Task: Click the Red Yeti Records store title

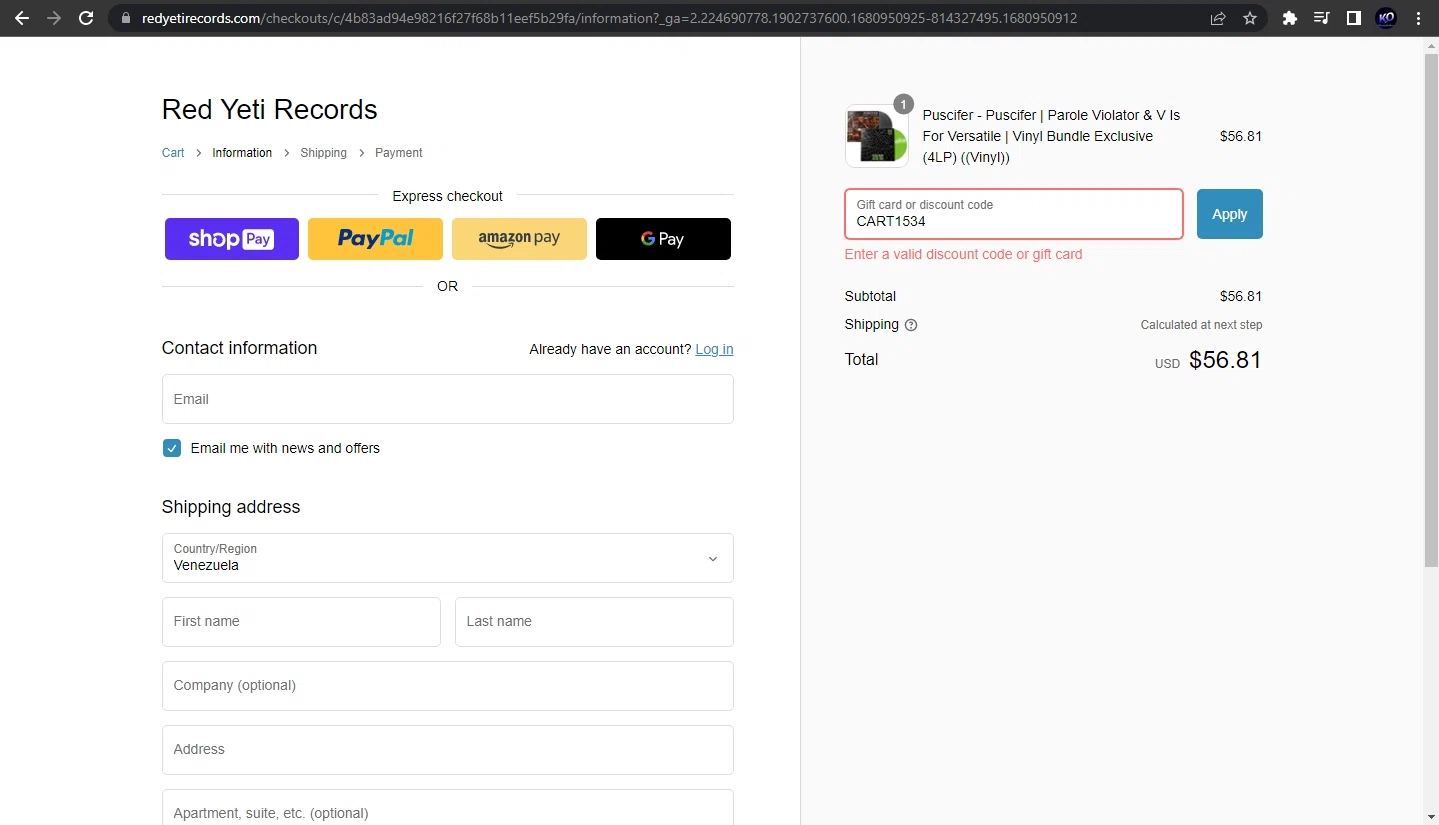Action: (x=270, y=109)
